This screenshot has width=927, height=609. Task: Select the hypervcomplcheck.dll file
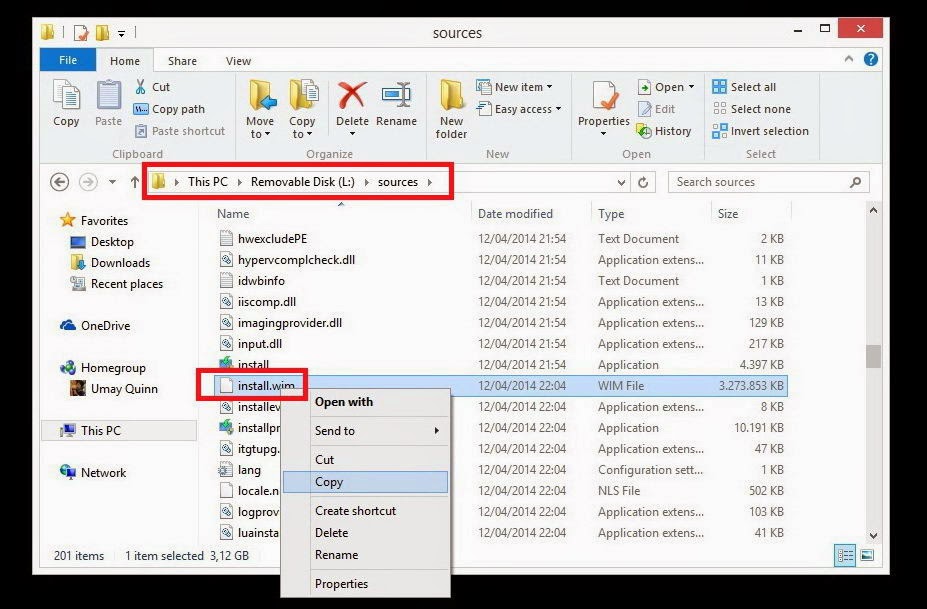[x=296, y=260]
